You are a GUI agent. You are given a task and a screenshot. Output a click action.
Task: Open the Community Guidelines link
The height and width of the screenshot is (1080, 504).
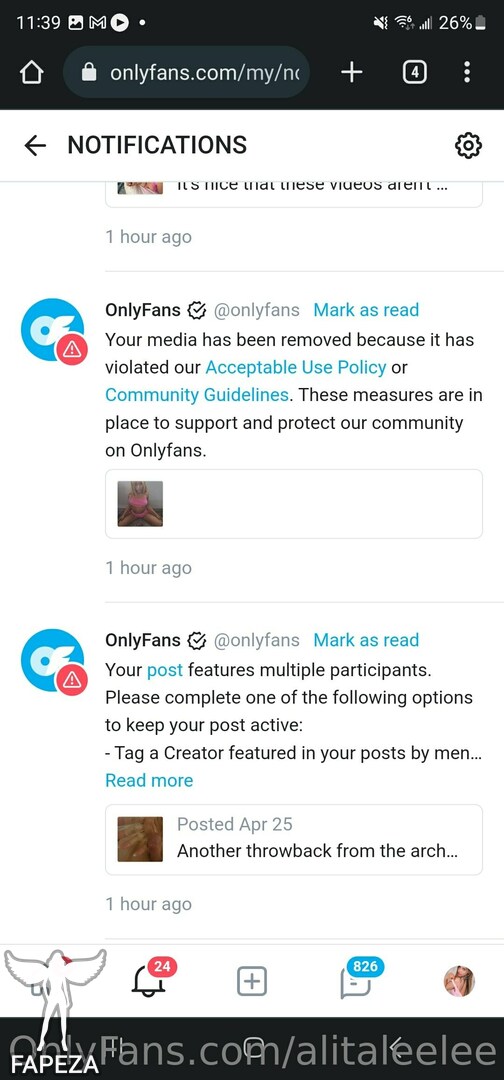197,395
